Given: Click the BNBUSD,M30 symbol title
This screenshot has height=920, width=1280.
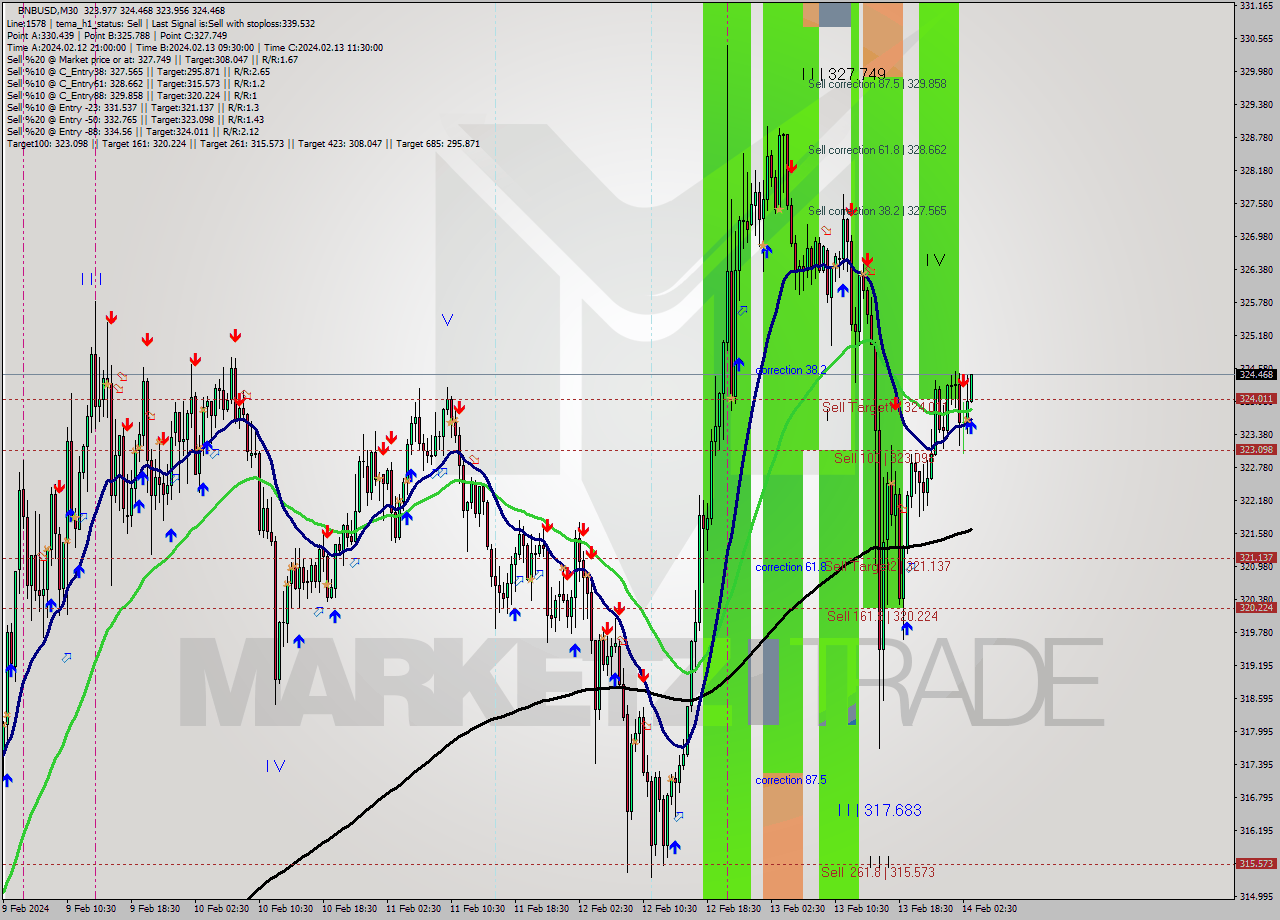Looking at the screenshot, I should pos(46,9).
